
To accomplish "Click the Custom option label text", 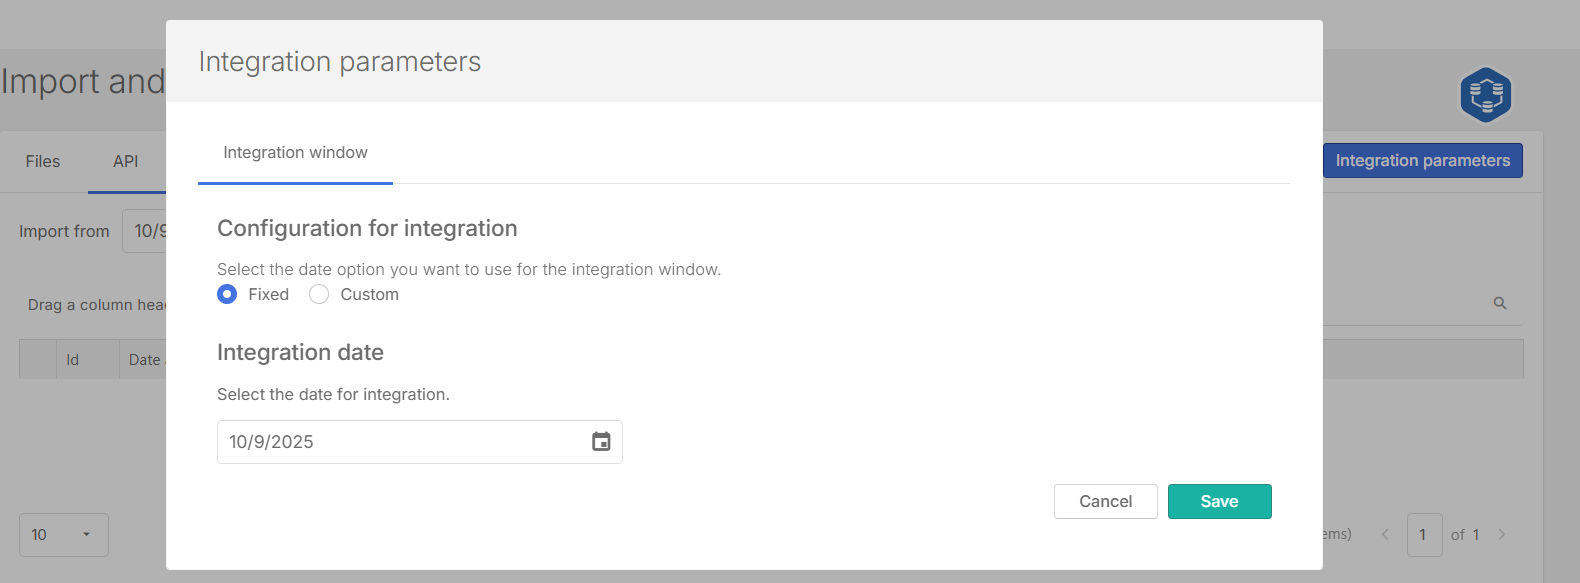I will pos(369,294).
